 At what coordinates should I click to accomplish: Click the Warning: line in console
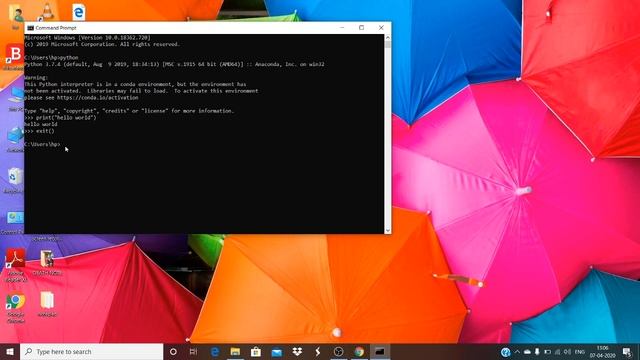pyautogui.click(x=36, y=78)
